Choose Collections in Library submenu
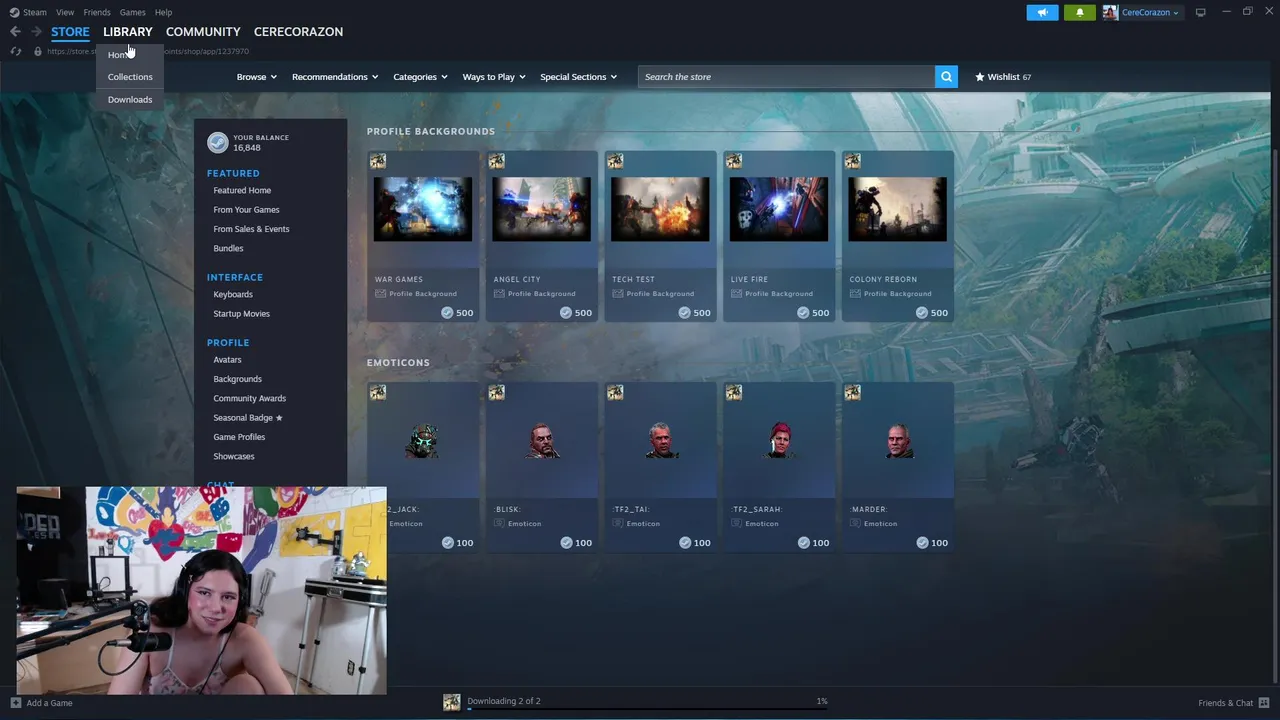The image size is (1280, 720). click(130, 77)
